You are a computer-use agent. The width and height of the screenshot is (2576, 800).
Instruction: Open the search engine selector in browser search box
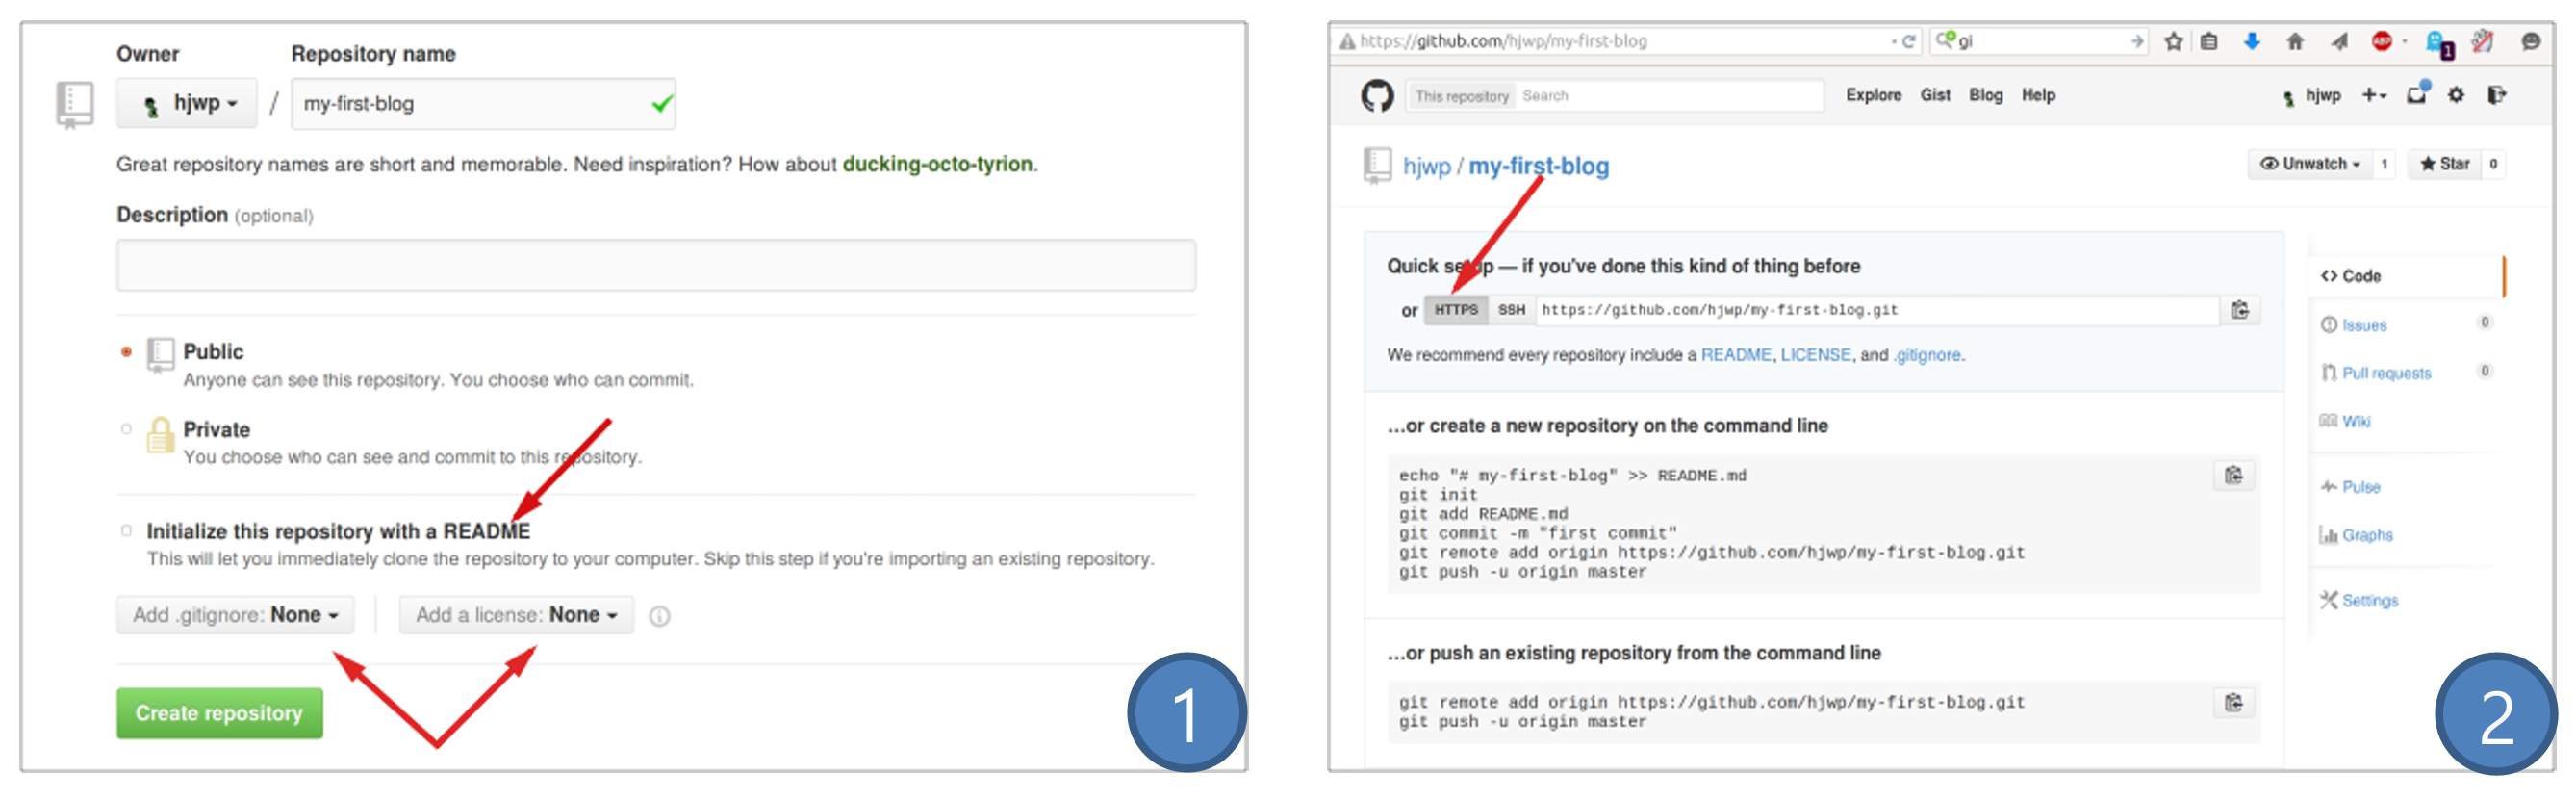(1946, 40)
